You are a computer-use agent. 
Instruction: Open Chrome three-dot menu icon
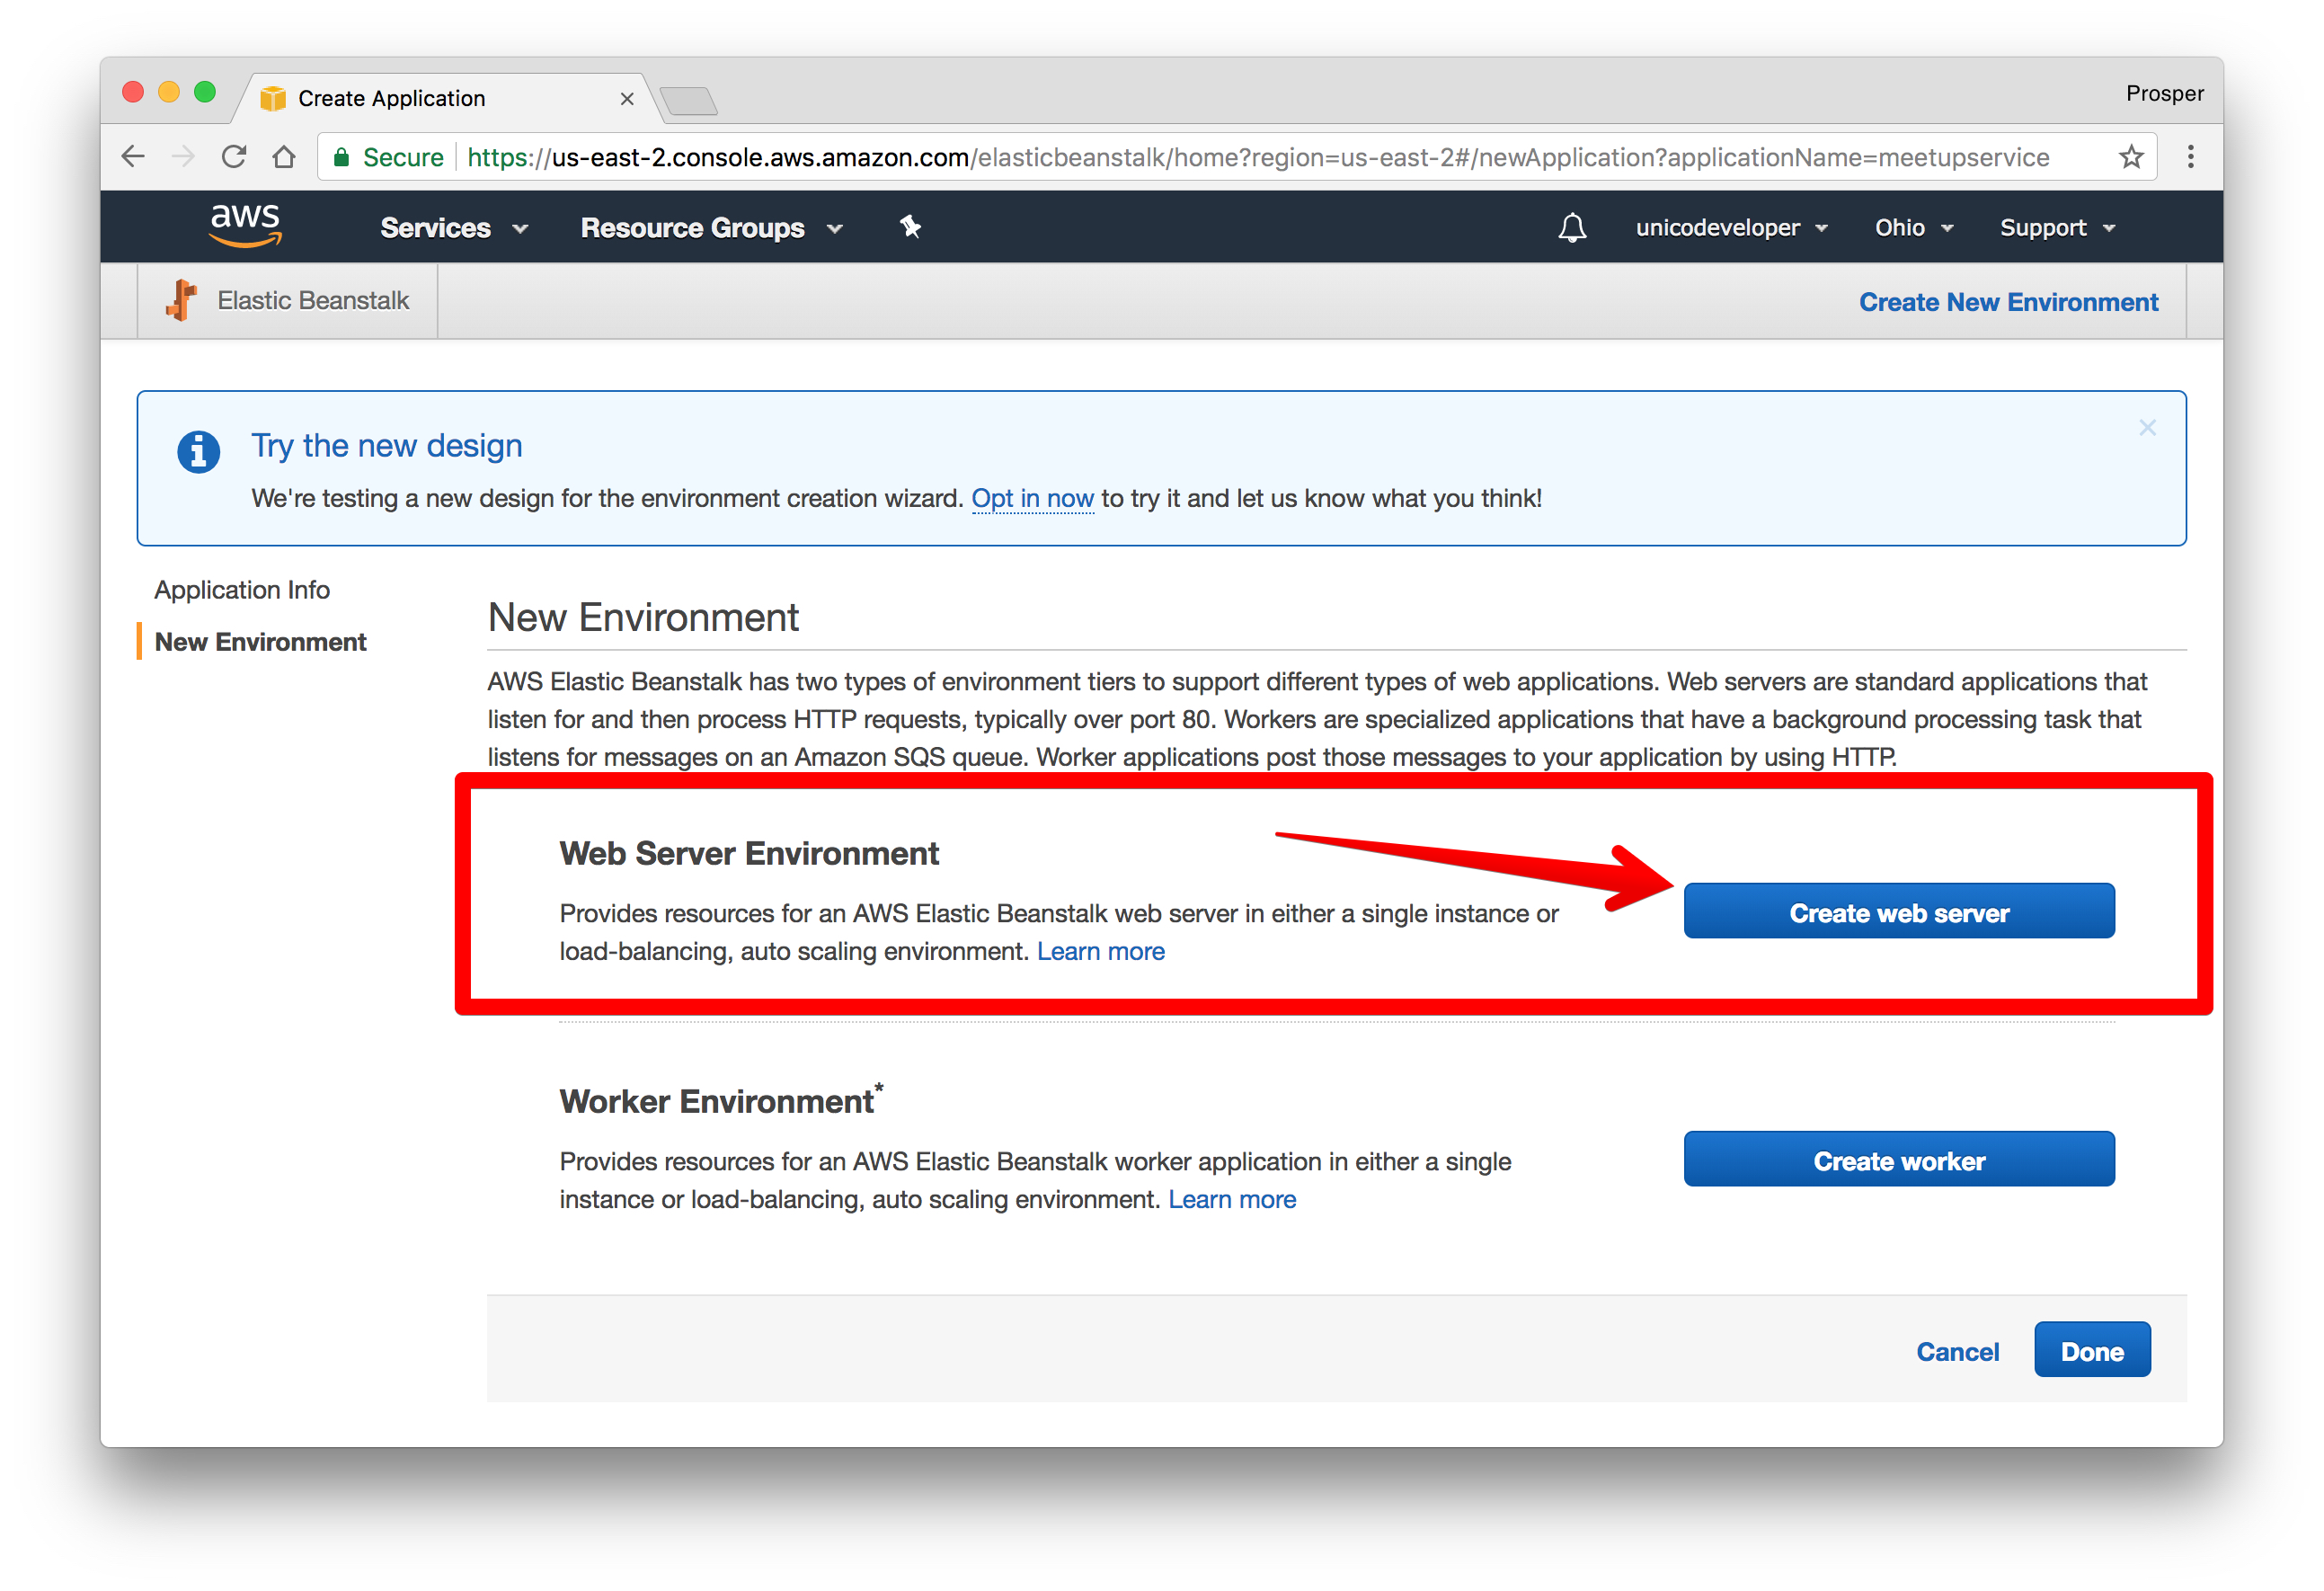point(2190,157)
